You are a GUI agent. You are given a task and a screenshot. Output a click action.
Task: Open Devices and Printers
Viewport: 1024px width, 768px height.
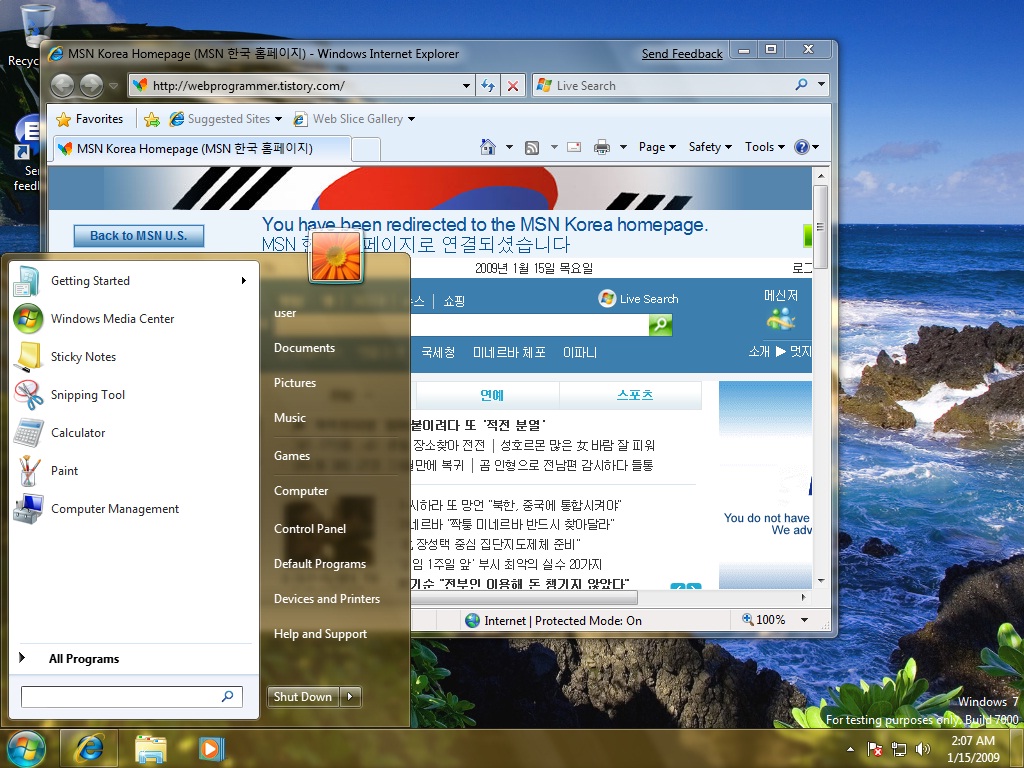tap(327, 599)
